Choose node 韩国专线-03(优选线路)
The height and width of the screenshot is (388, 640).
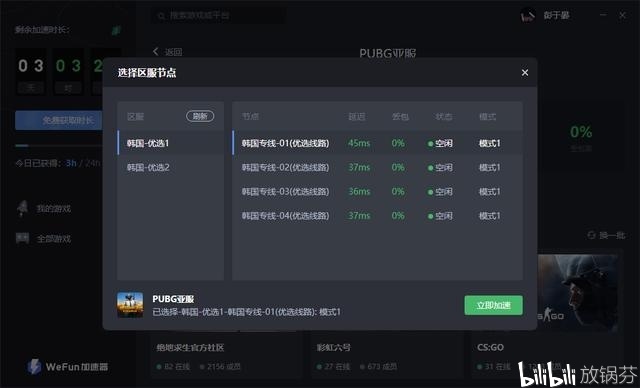pyautogui.click(x=378, y=191)
